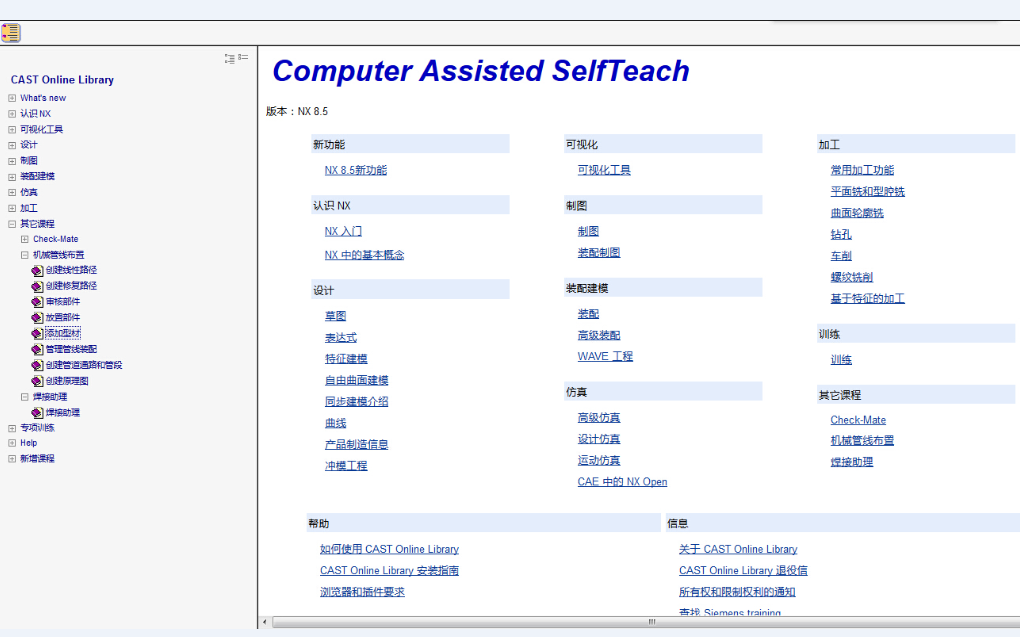Collapse the 机械管线布置 tree node
The width and height of the screenshot is (1020, 637).
25,255
